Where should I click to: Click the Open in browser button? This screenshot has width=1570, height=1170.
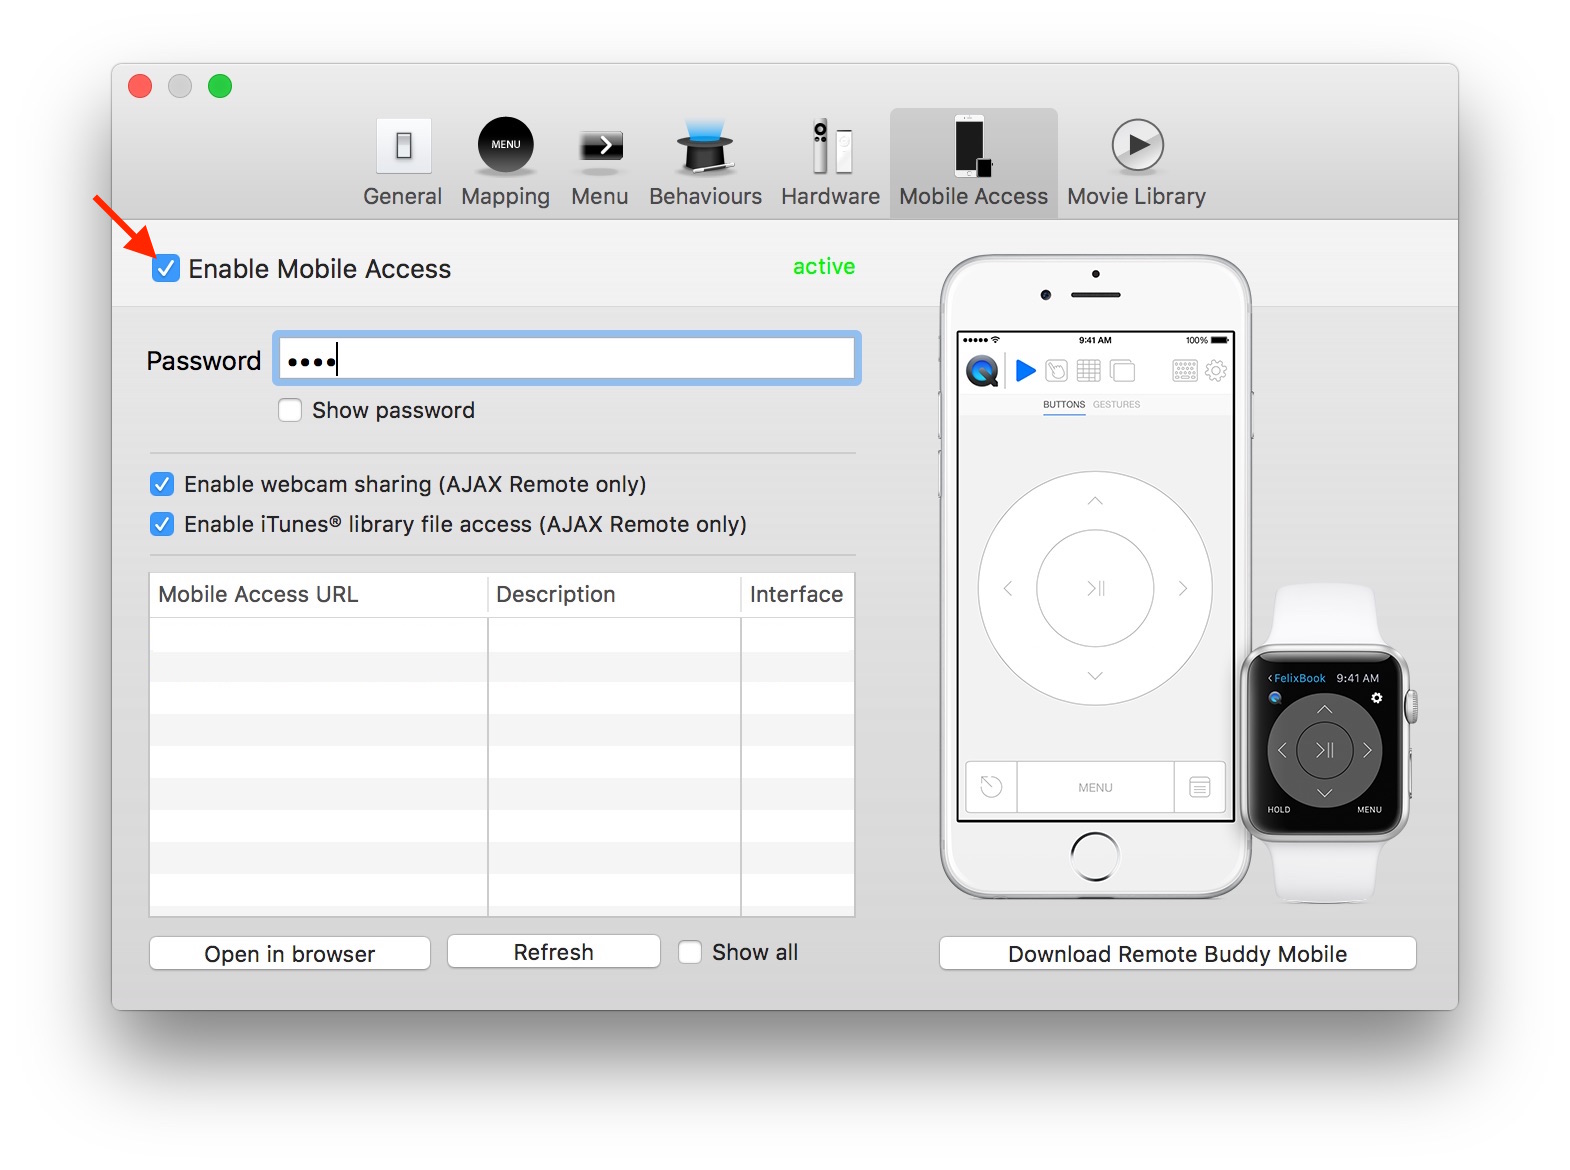pyautogui.click(x=290, y=954)
